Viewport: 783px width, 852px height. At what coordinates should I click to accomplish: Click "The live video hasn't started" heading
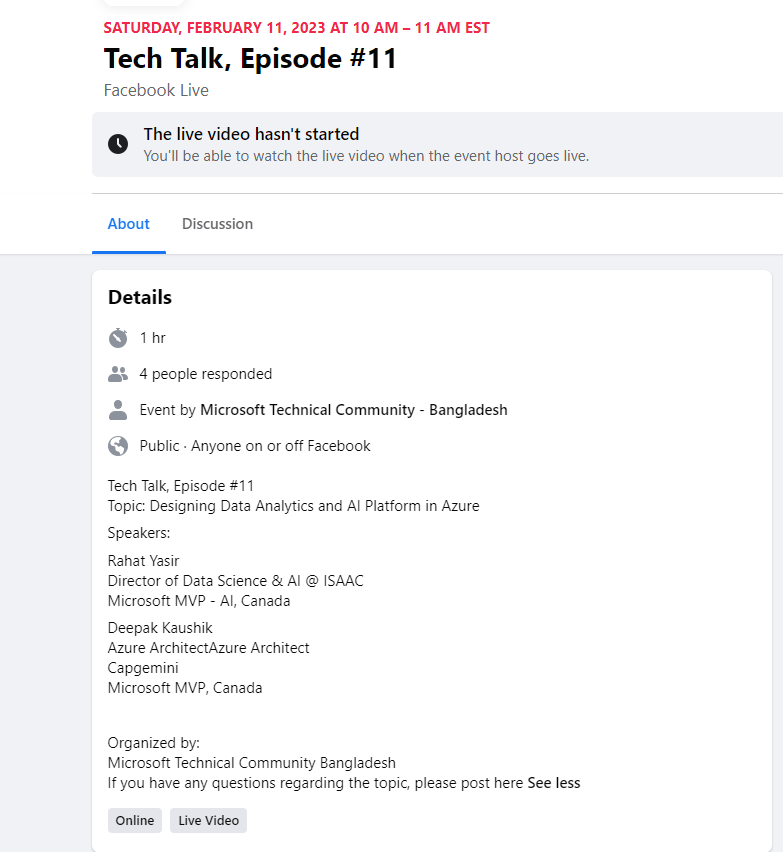point(251,134)
